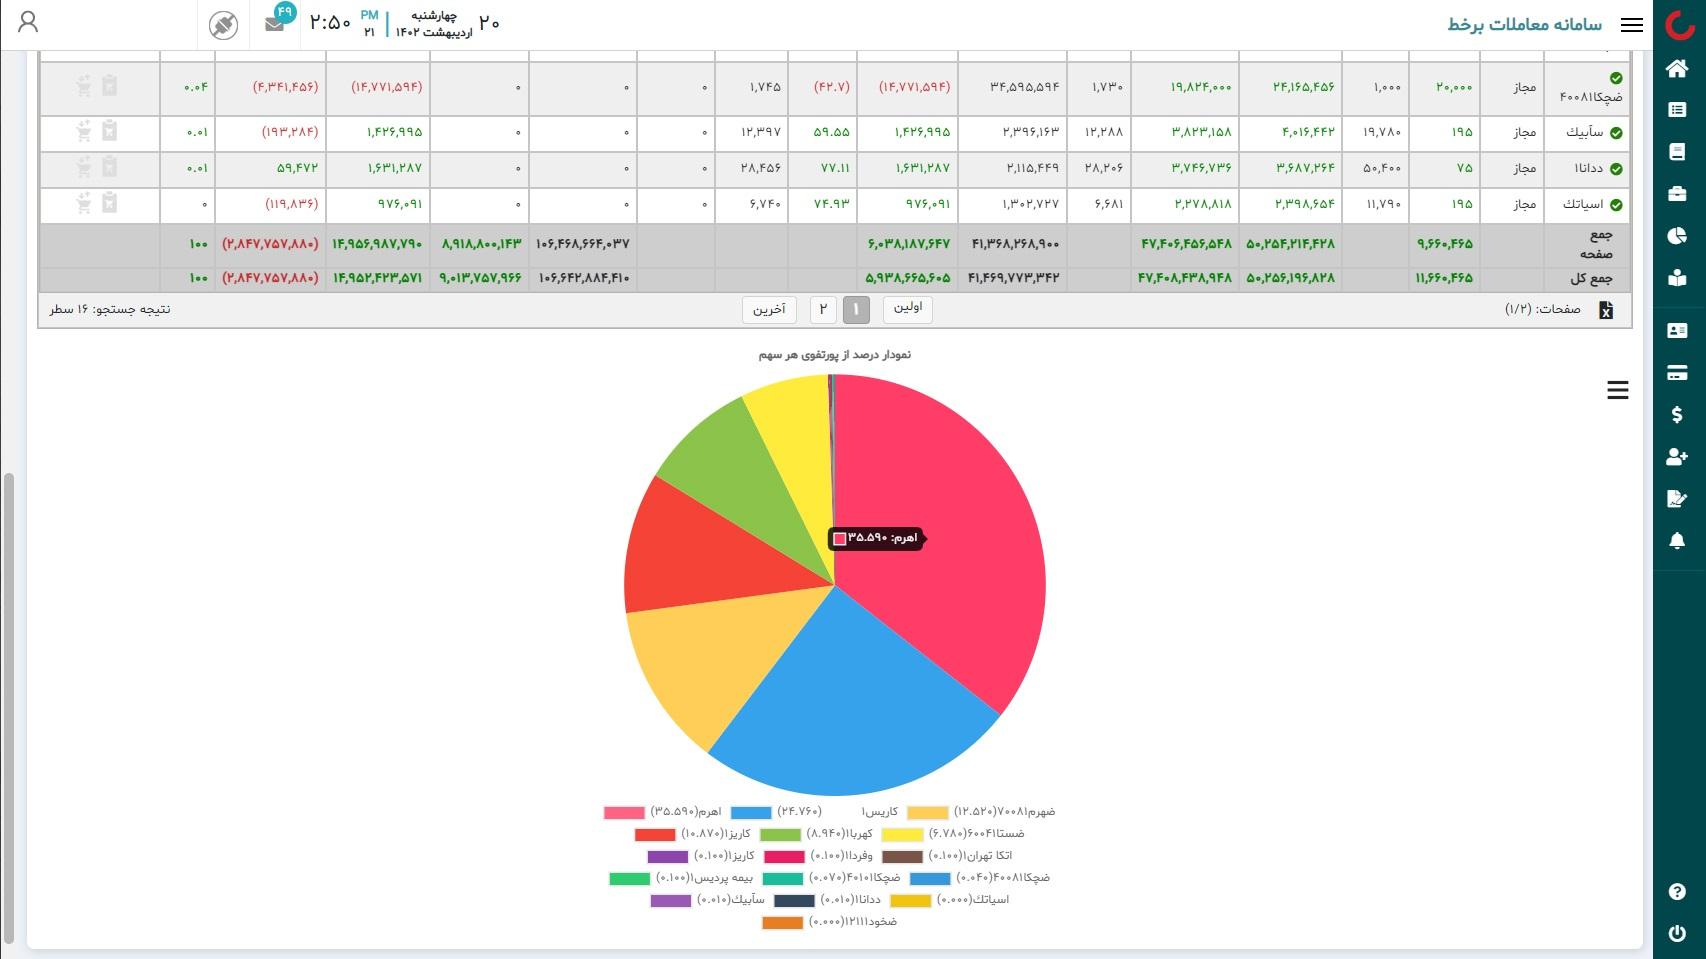Open the pie chart icon in the sidebar

(1677, 236)
